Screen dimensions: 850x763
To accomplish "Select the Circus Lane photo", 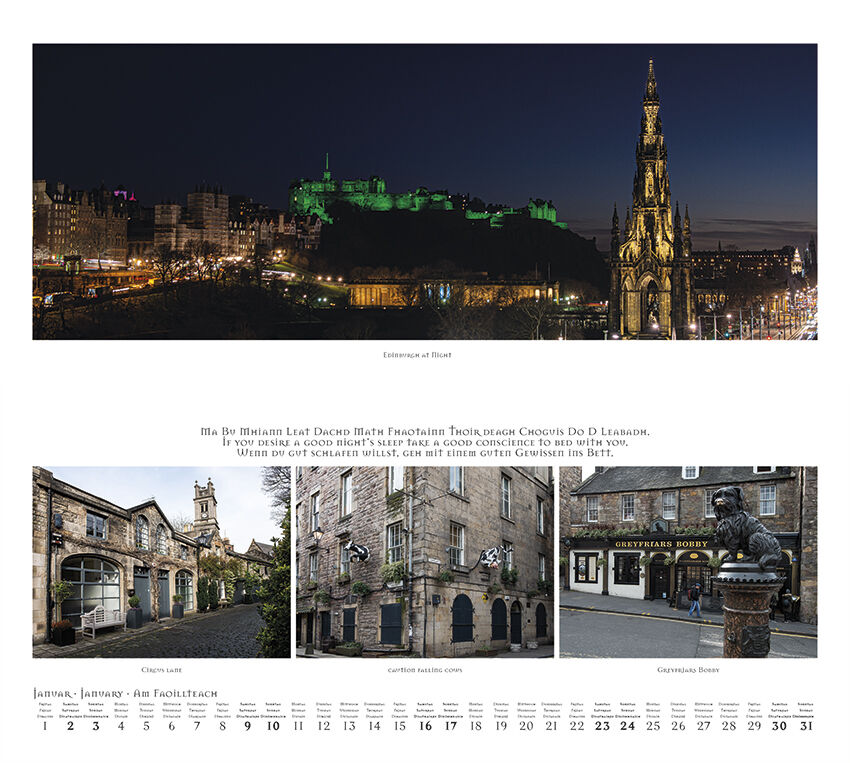I will 162,562.
